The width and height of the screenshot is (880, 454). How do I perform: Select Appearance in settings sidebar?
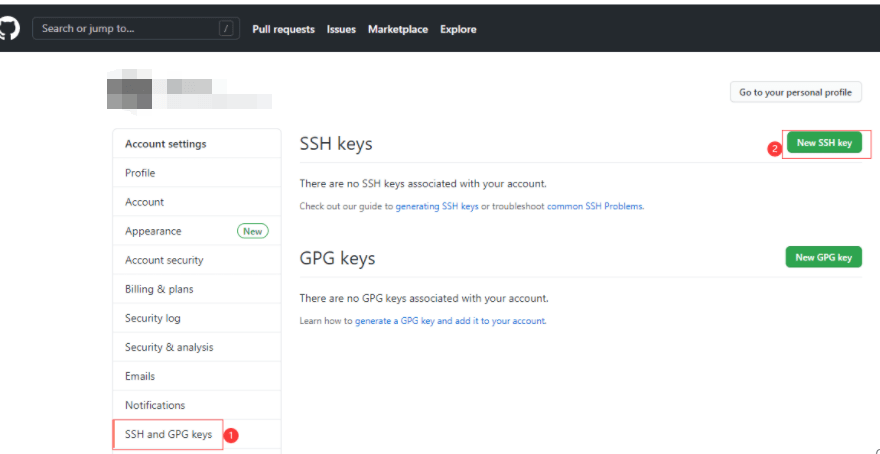196,231
